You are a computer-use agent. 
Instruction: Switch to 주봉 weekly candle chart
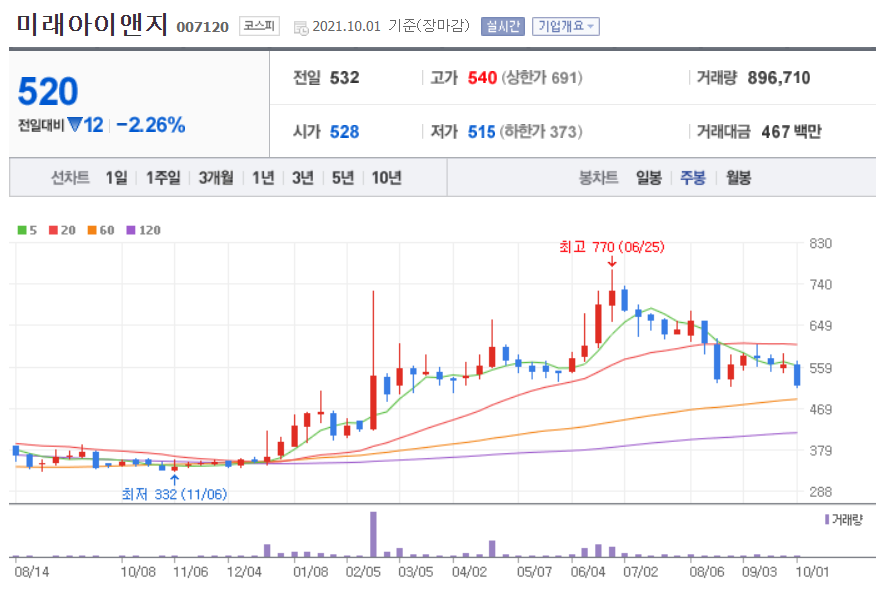[x=693, y=178]
